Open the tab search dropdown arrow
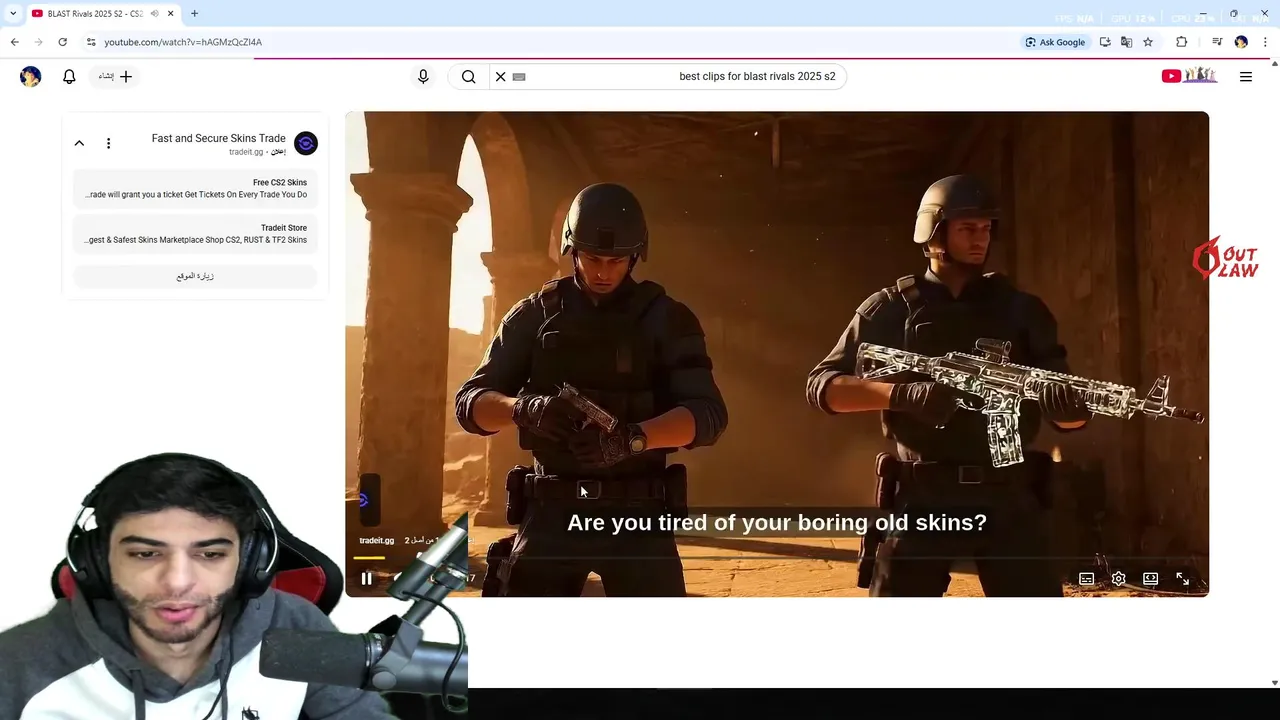The height and width of the screenshot is (720, 1280). (13, 13)
